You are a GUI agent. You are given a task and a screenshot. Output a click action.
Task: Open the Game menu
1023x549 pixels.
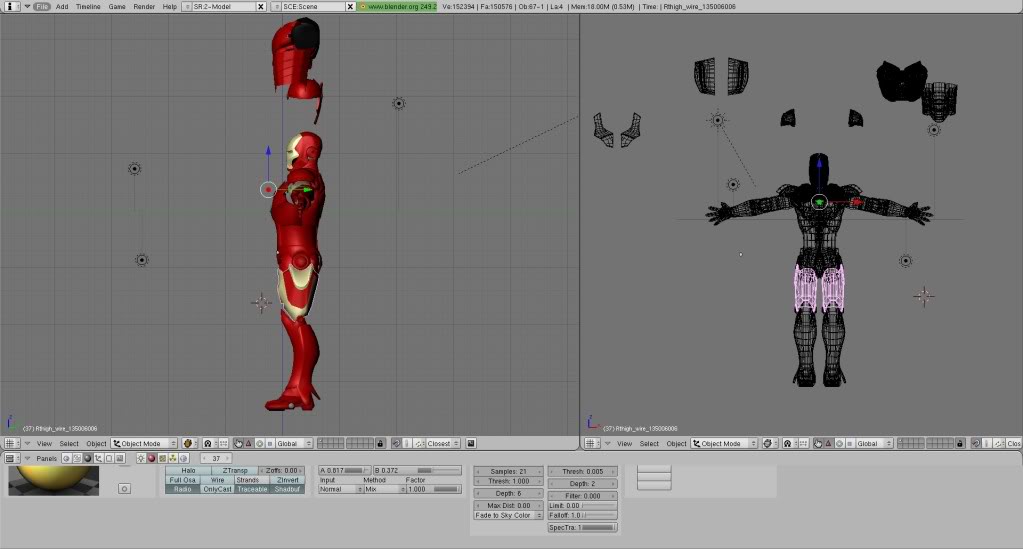pos(117,7)
